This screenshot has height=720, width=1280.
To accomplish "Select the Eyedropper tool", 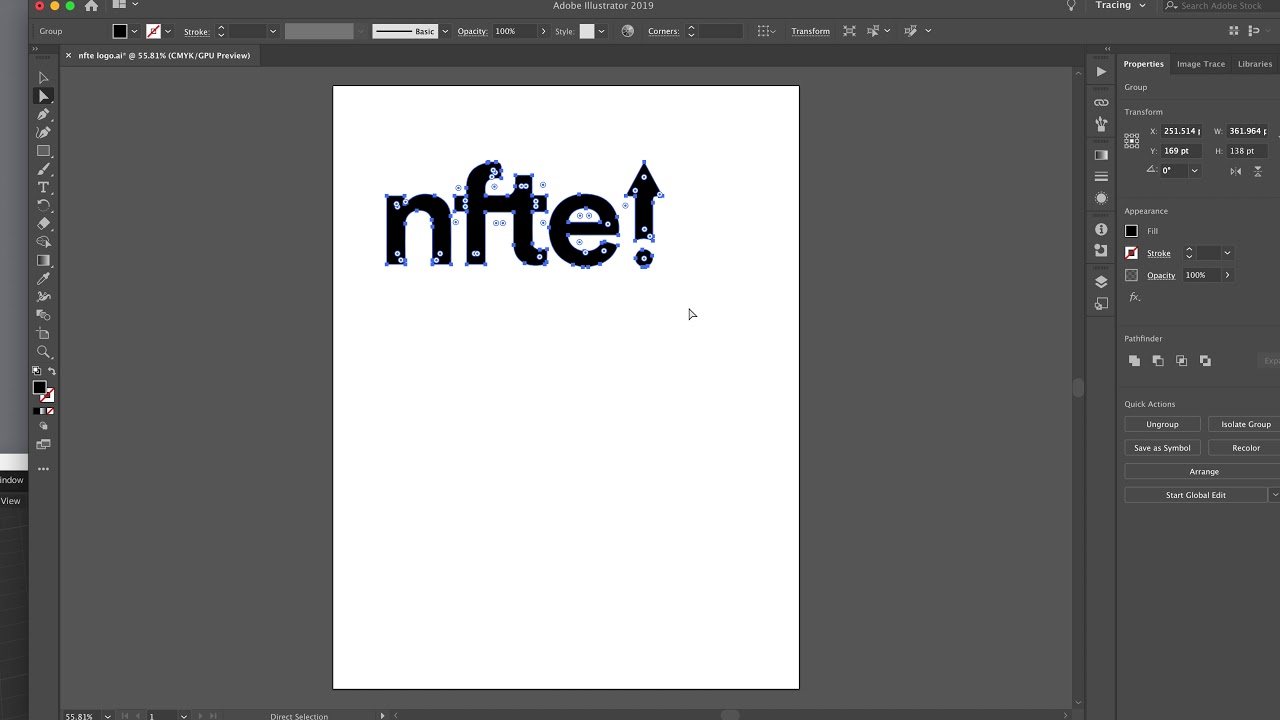I will [x=43, y=279].
